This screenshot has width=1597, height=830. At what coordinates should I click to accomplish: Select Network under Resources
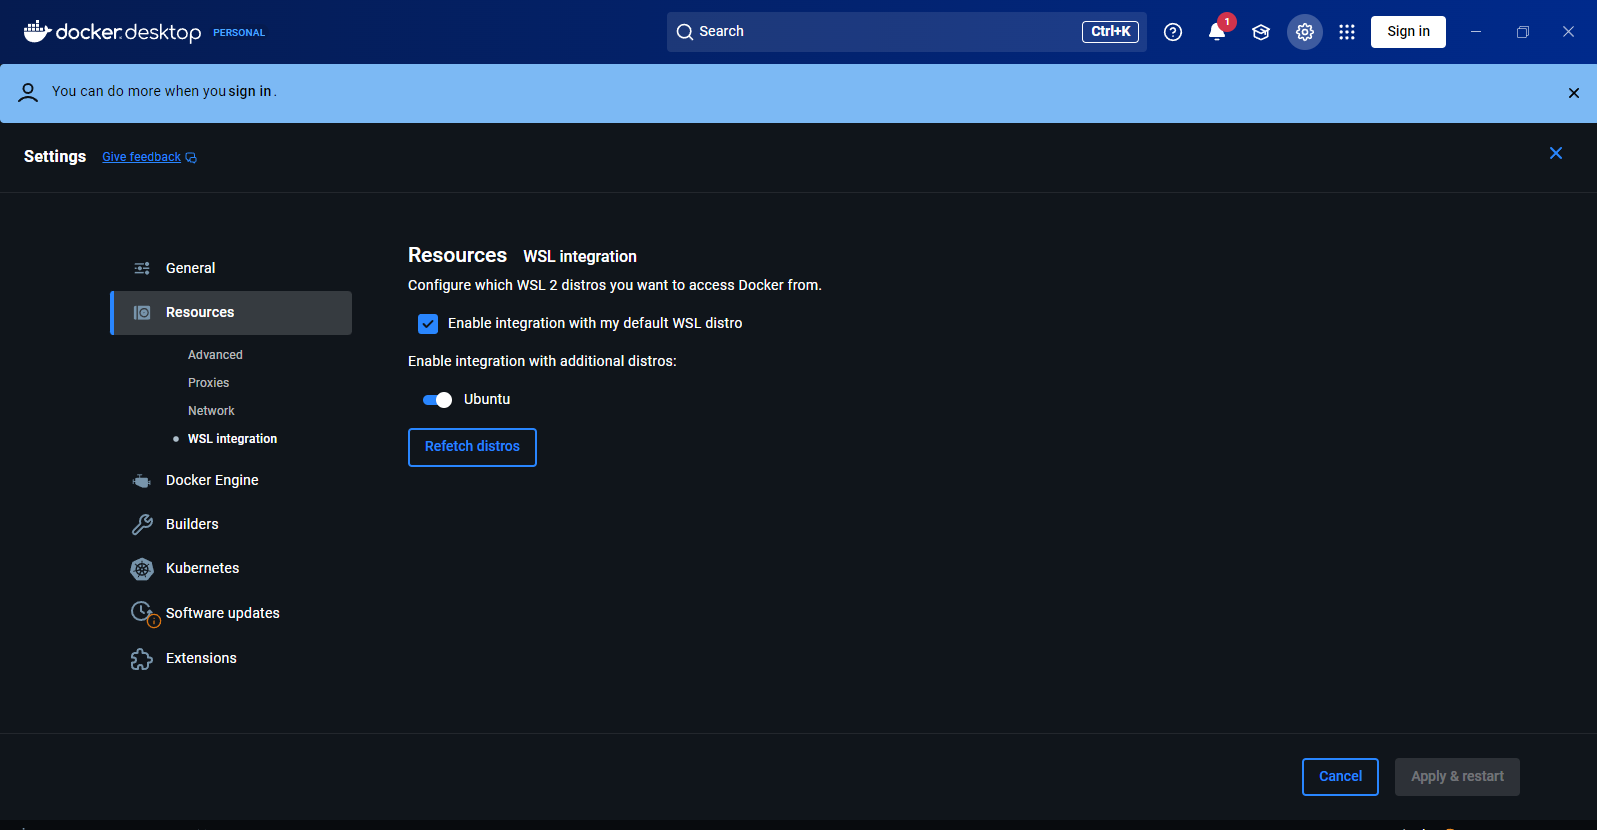point(211,411)
